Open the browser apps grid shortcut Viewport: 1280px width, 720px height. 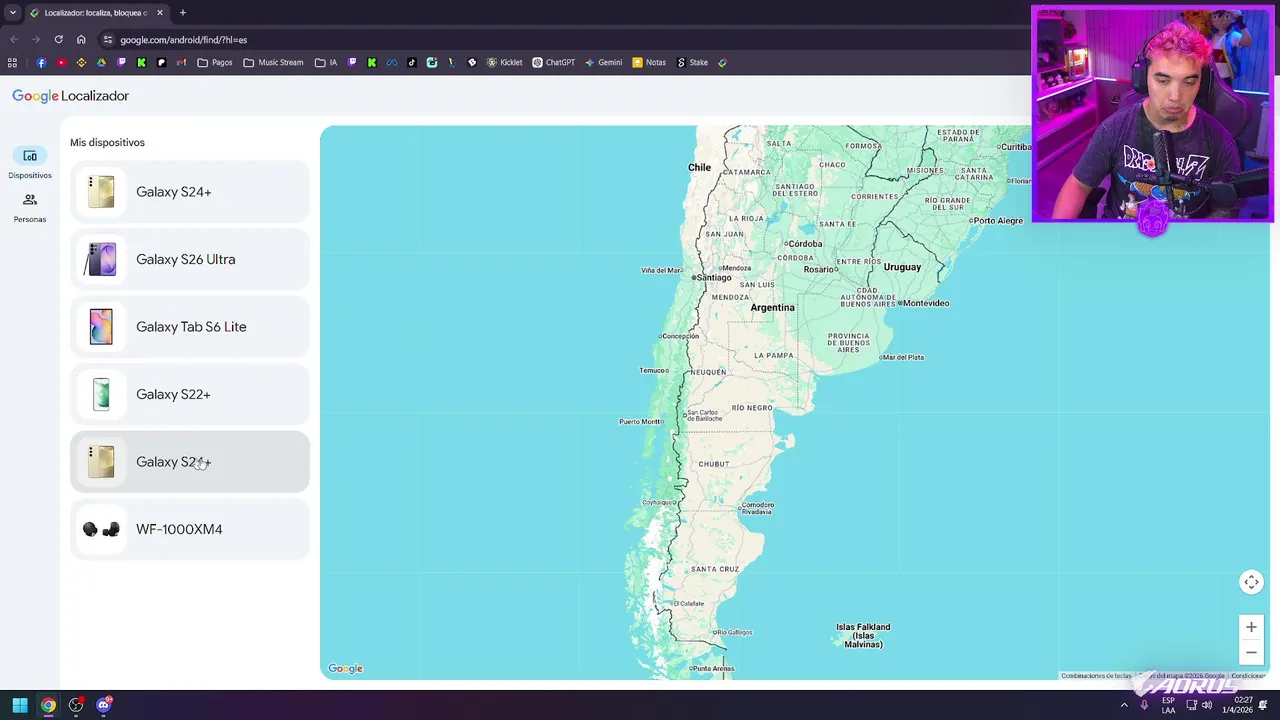coord(12,62)
